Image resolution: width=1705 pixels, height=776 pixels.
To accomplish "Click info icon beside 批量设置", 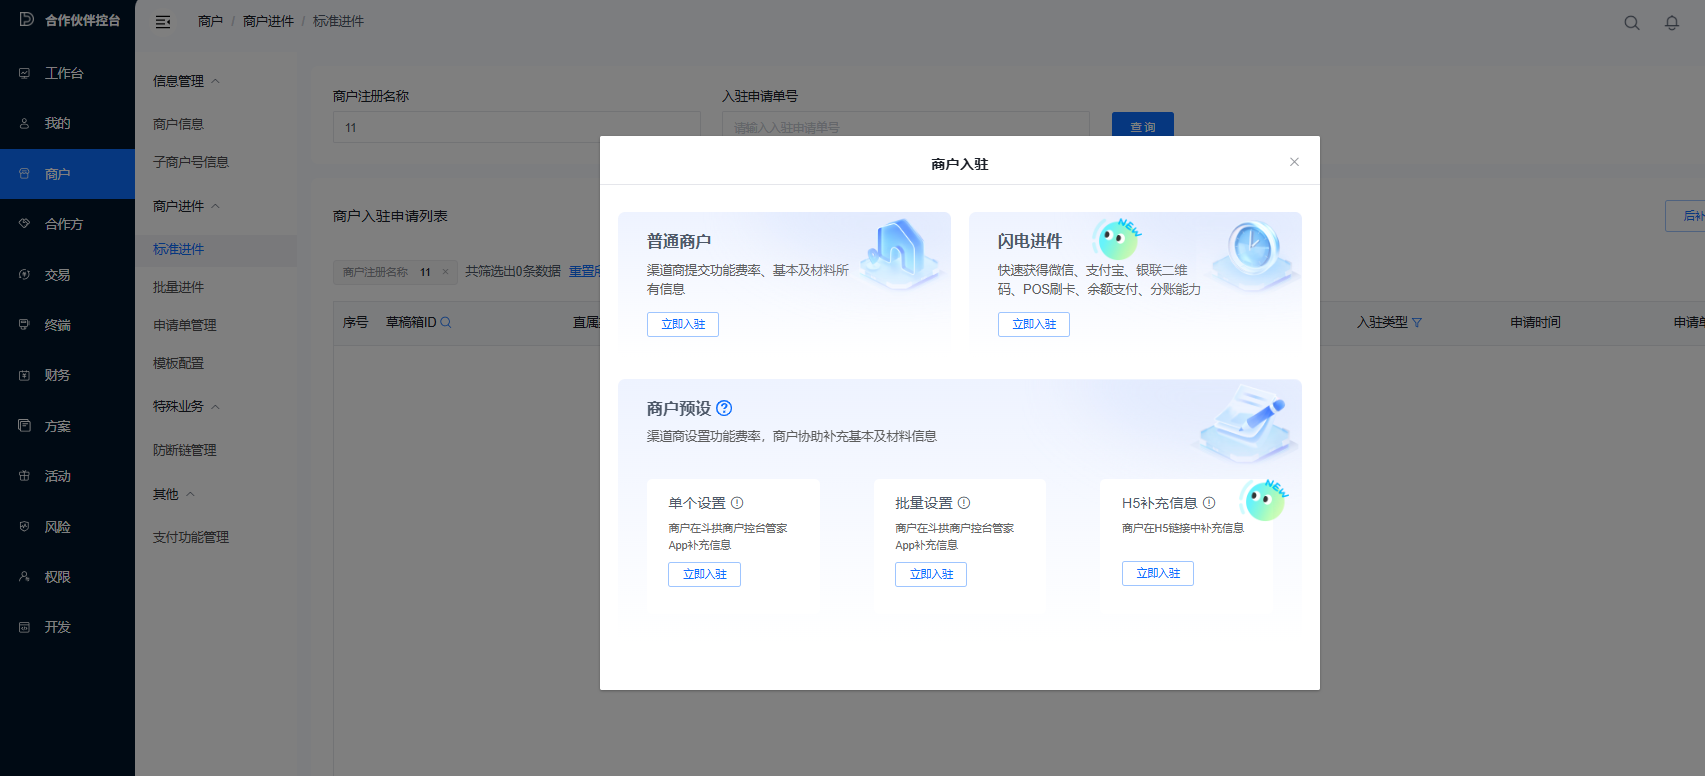I will click(964, 503).
